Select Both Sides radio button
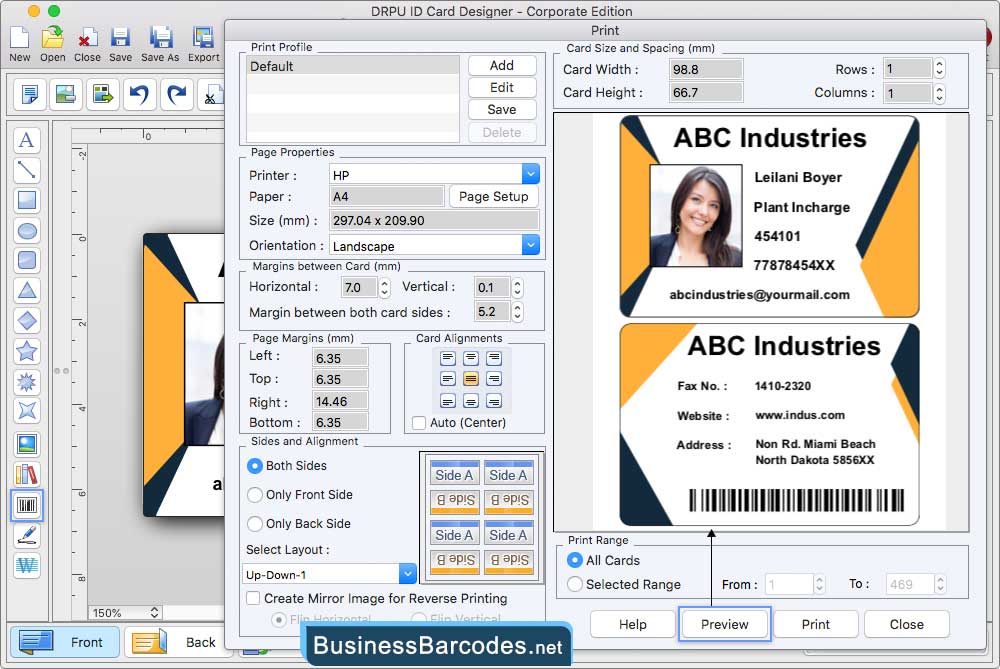 point(254,466)
